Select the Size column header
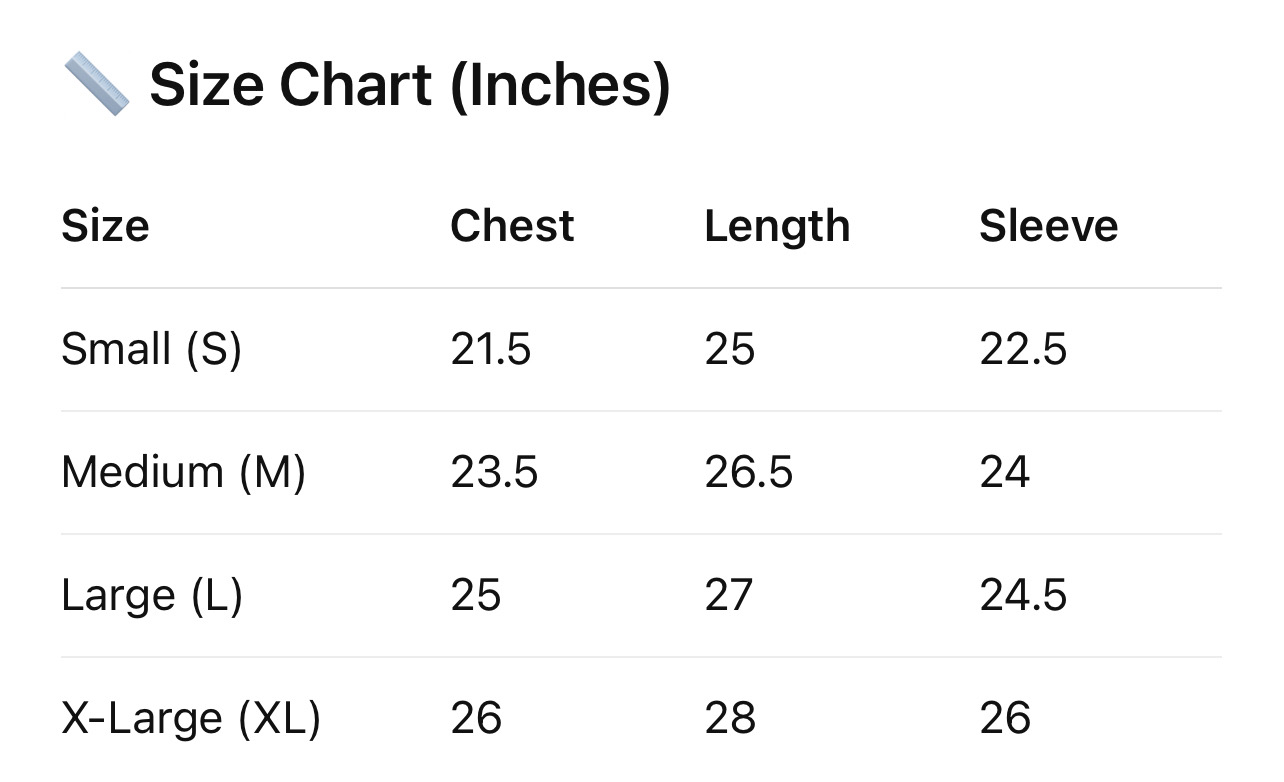The width and height of the screenshot is (1284, 782). coord(105,225)
